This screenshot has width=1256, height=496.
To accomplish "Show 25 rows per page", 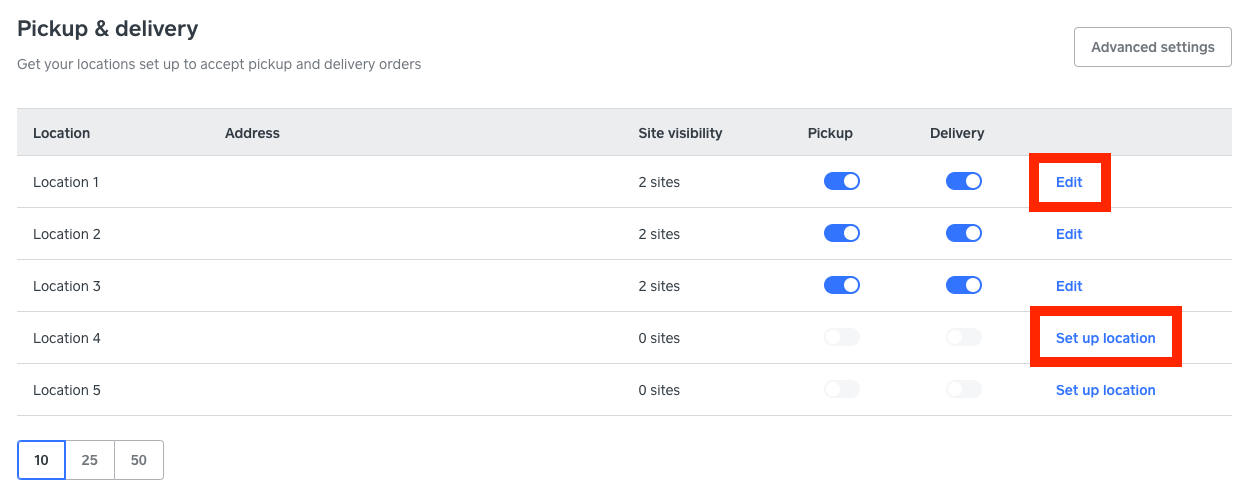I will tap(90, 460).
